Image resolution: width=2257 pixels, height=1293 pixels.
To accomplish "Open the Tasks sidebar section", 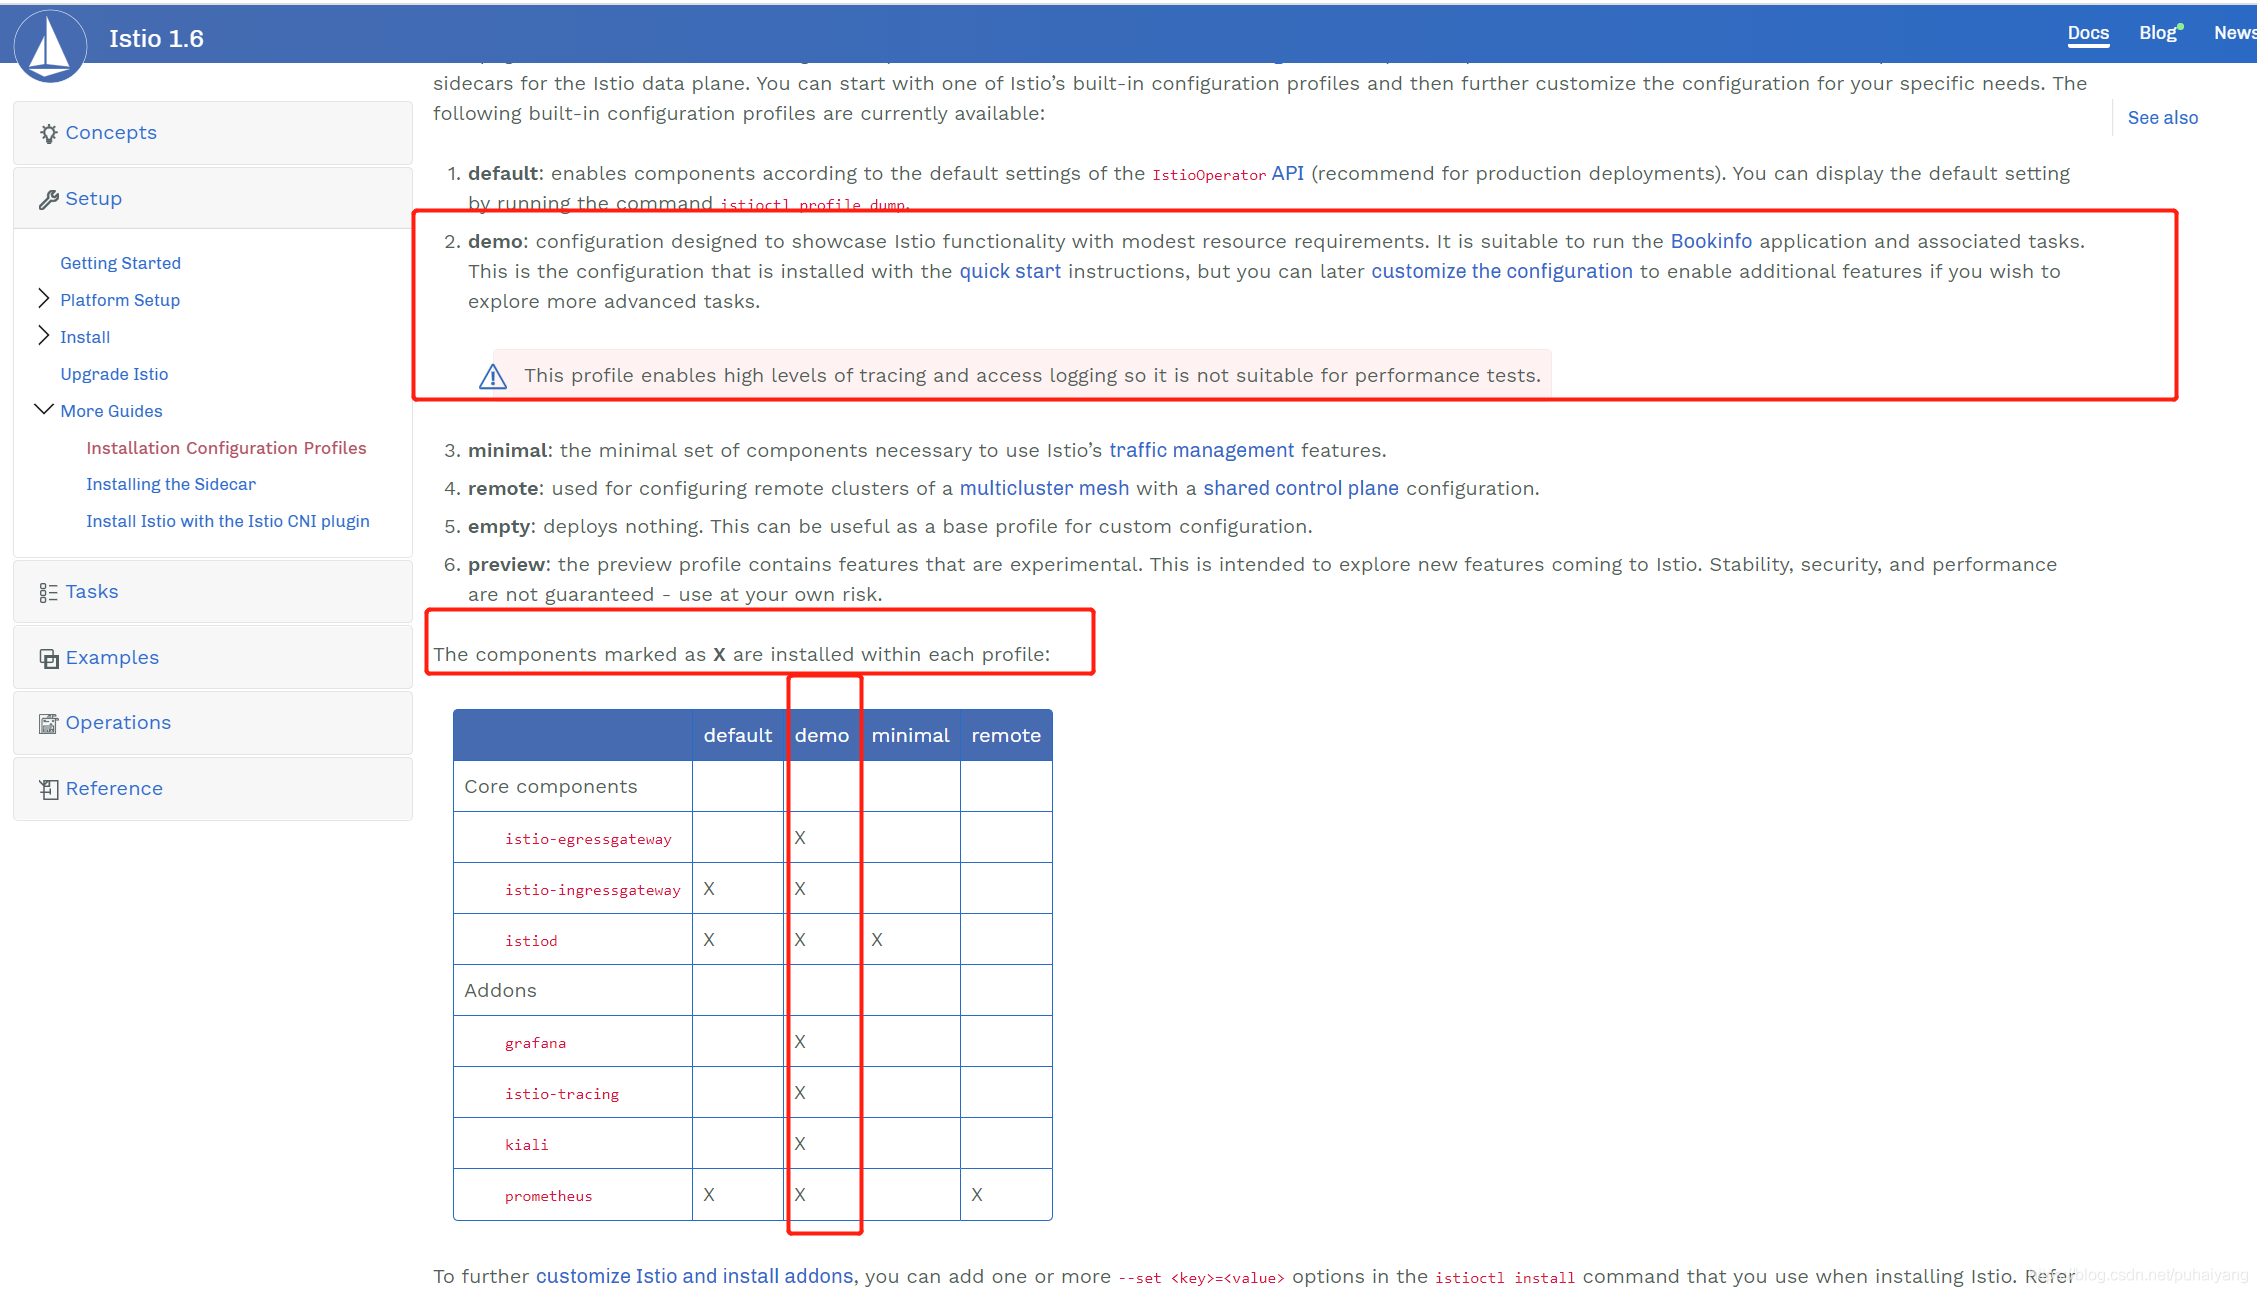I will coord(213,592).
